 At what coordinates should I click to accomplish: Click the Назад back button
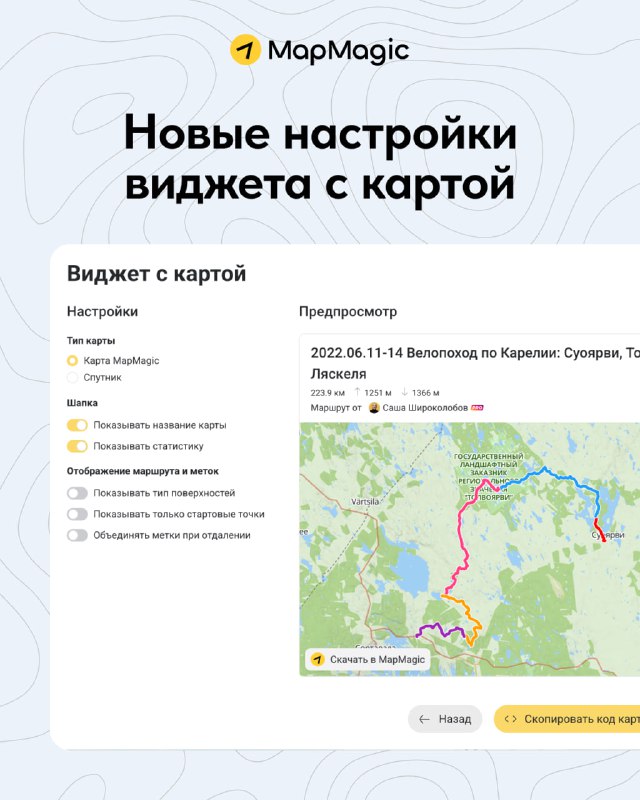445,719
